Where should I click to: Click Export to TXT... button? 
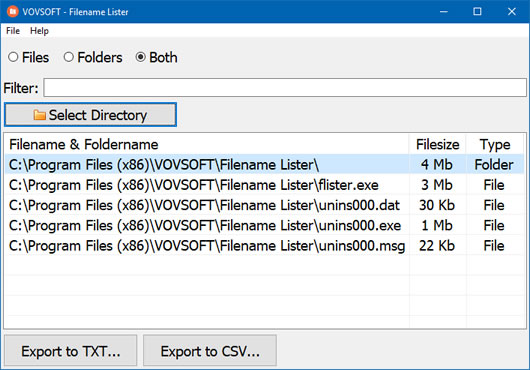point(71,351)
